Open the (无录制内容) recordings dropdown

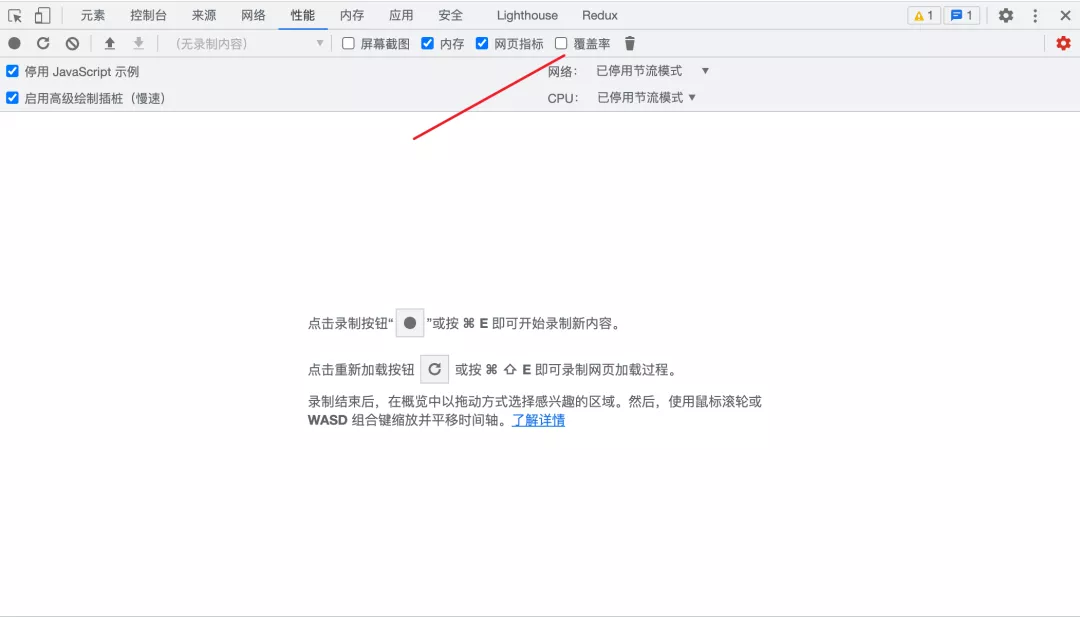coord(241,43)
